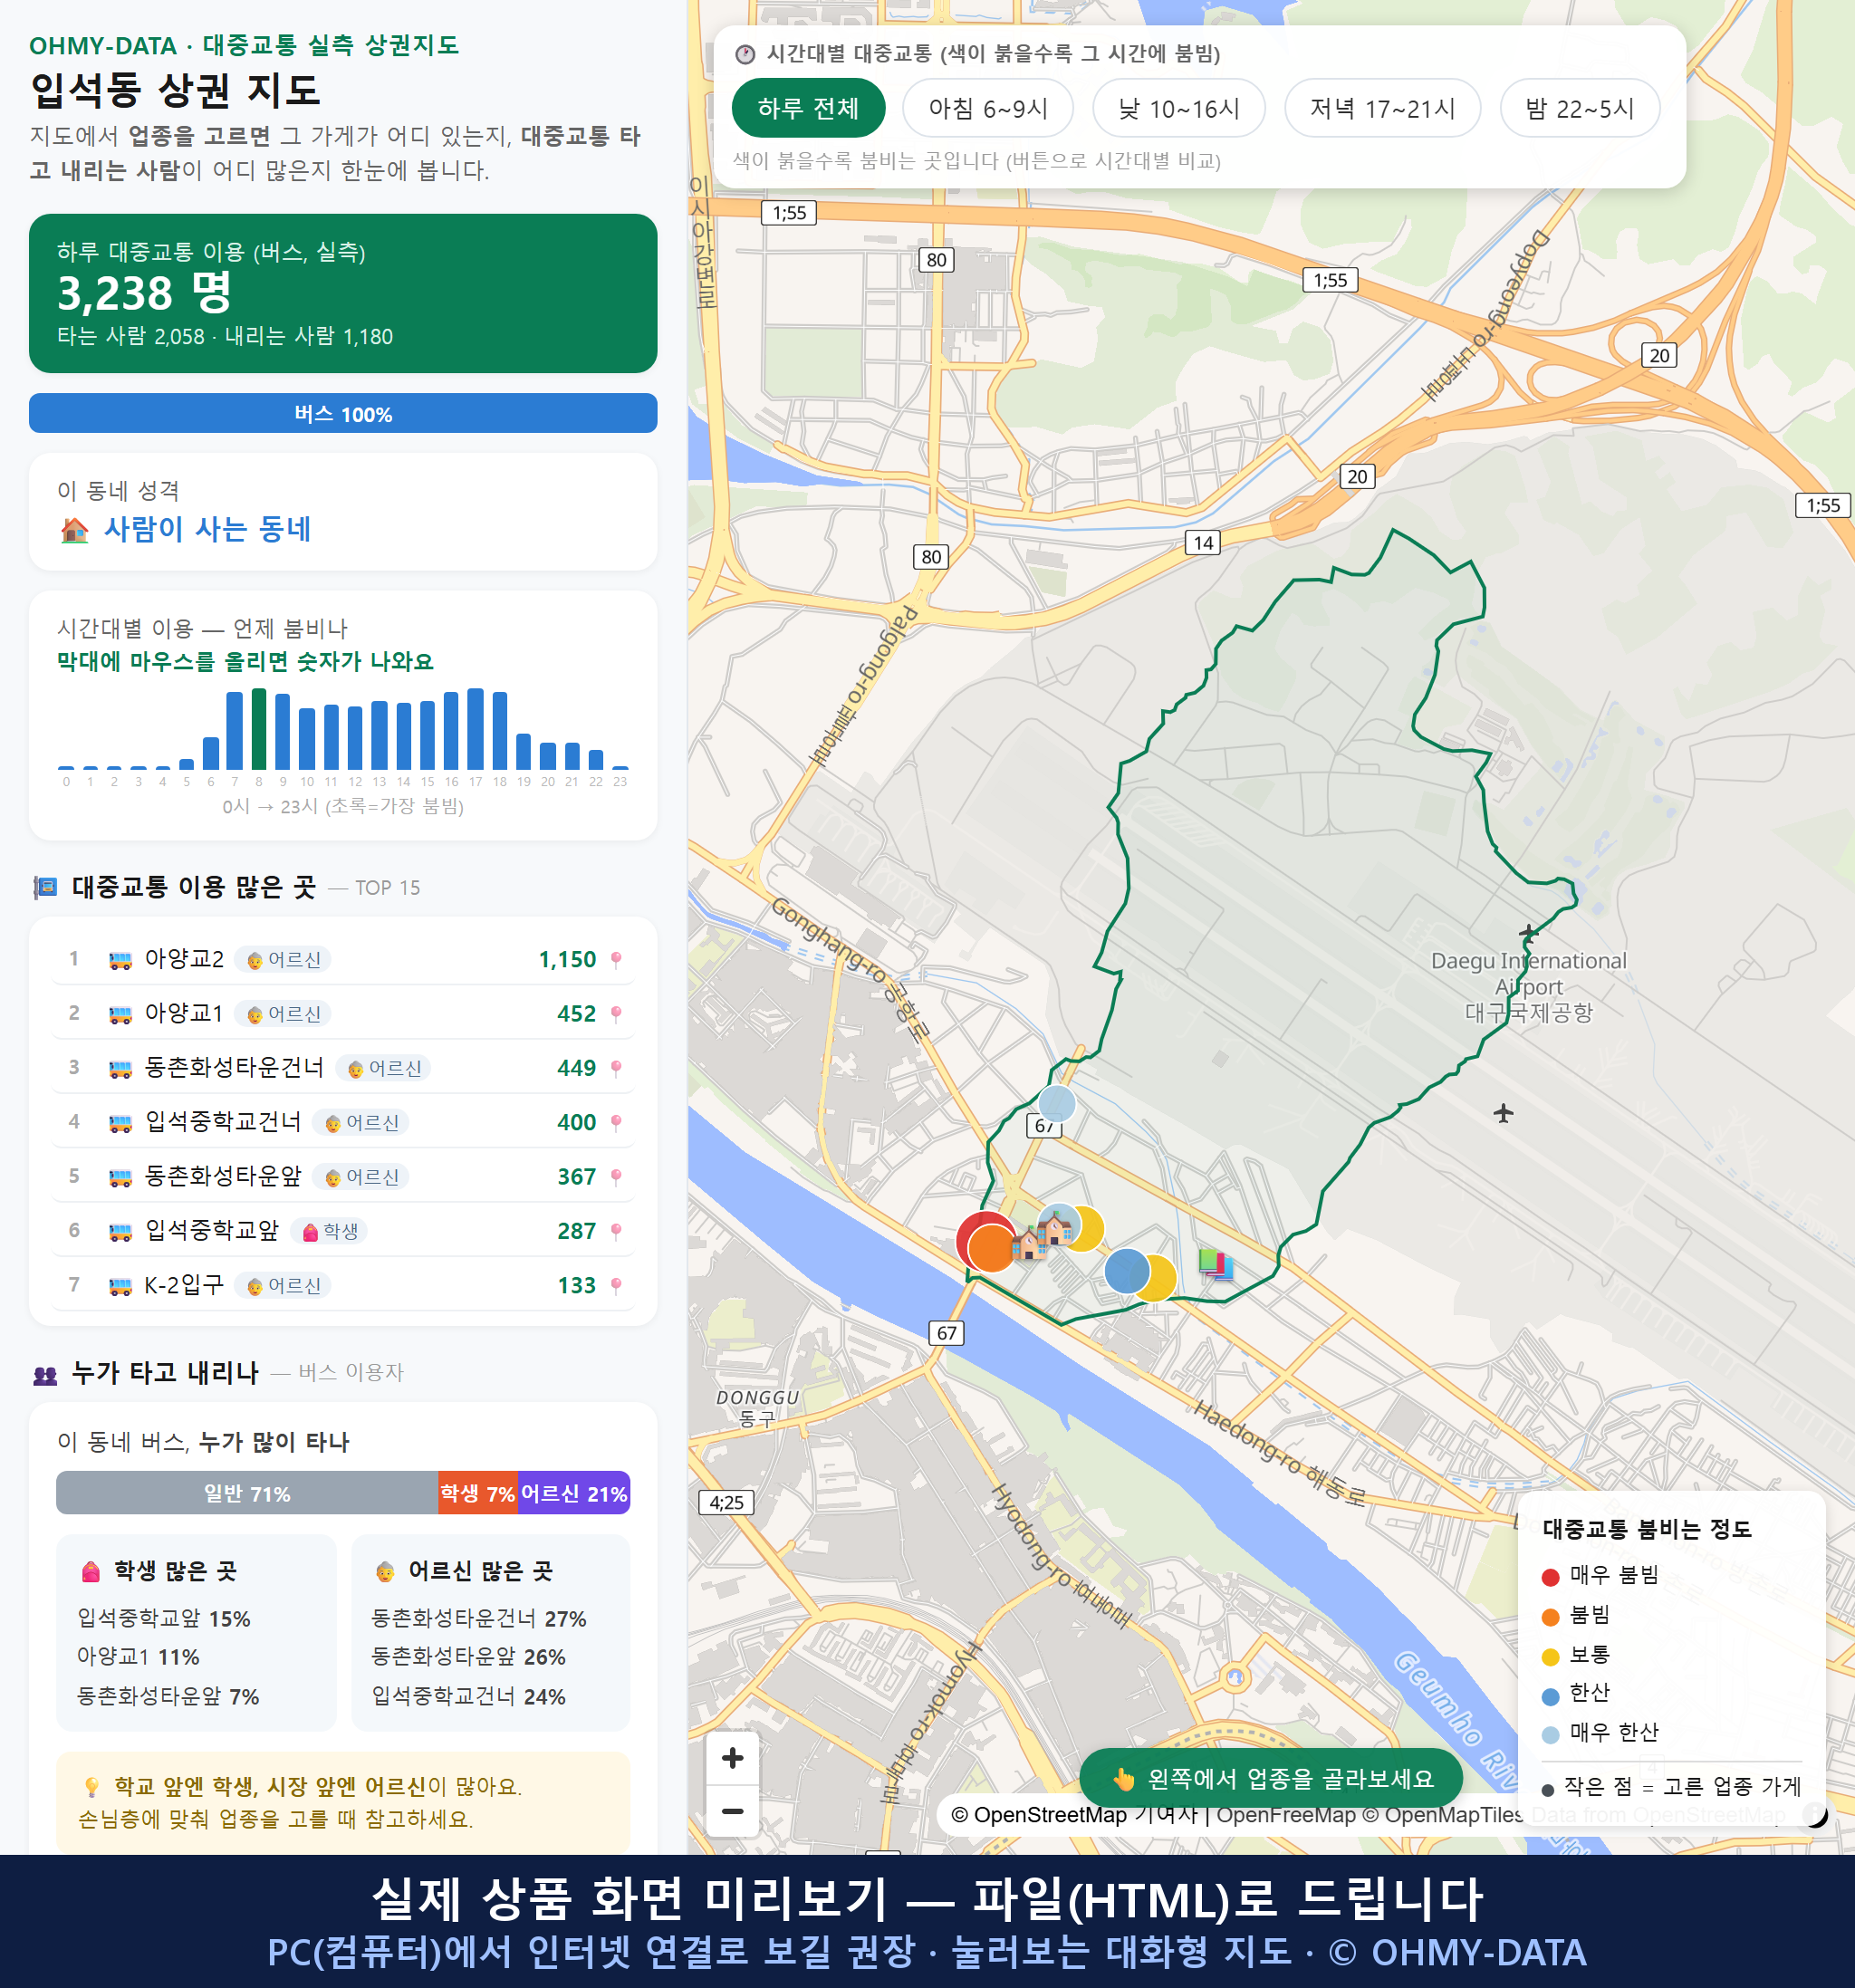Click the bus icon in the 입석중학교건너 row
The image size is (1855, 1988).
(120, 1123)
